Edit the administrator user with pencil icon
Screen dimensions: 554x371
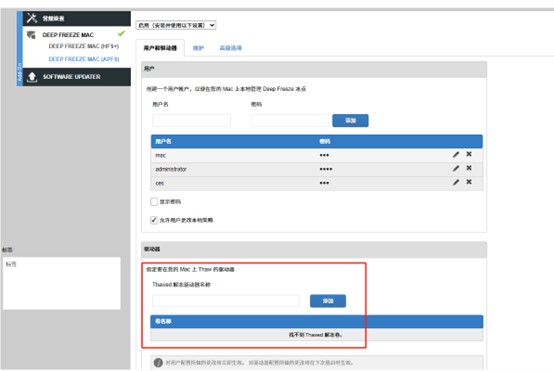tap(456, 169)
